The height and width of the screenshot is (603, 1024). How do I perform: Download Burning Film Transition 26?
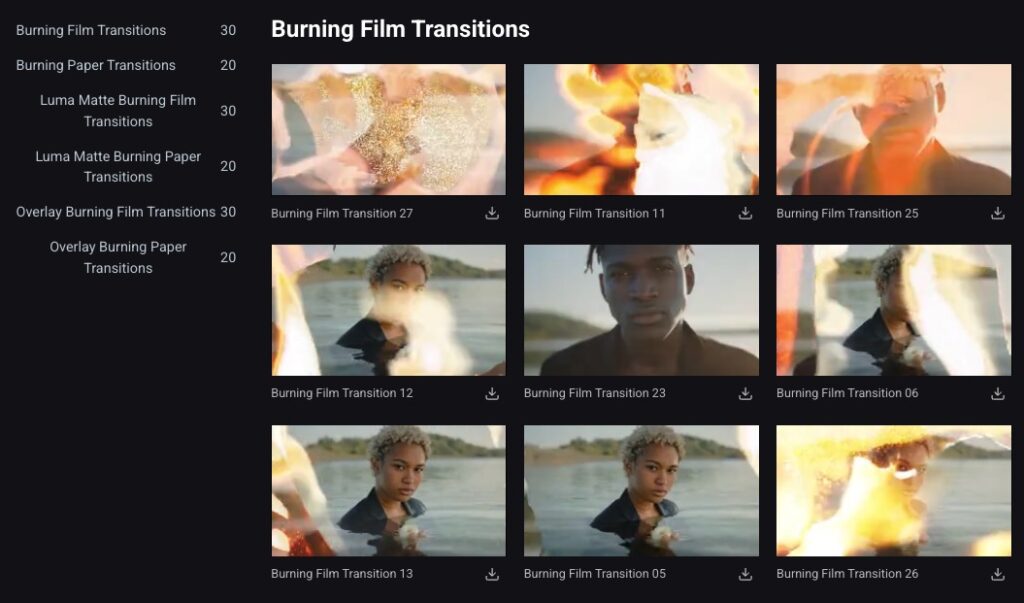point(997,574)
